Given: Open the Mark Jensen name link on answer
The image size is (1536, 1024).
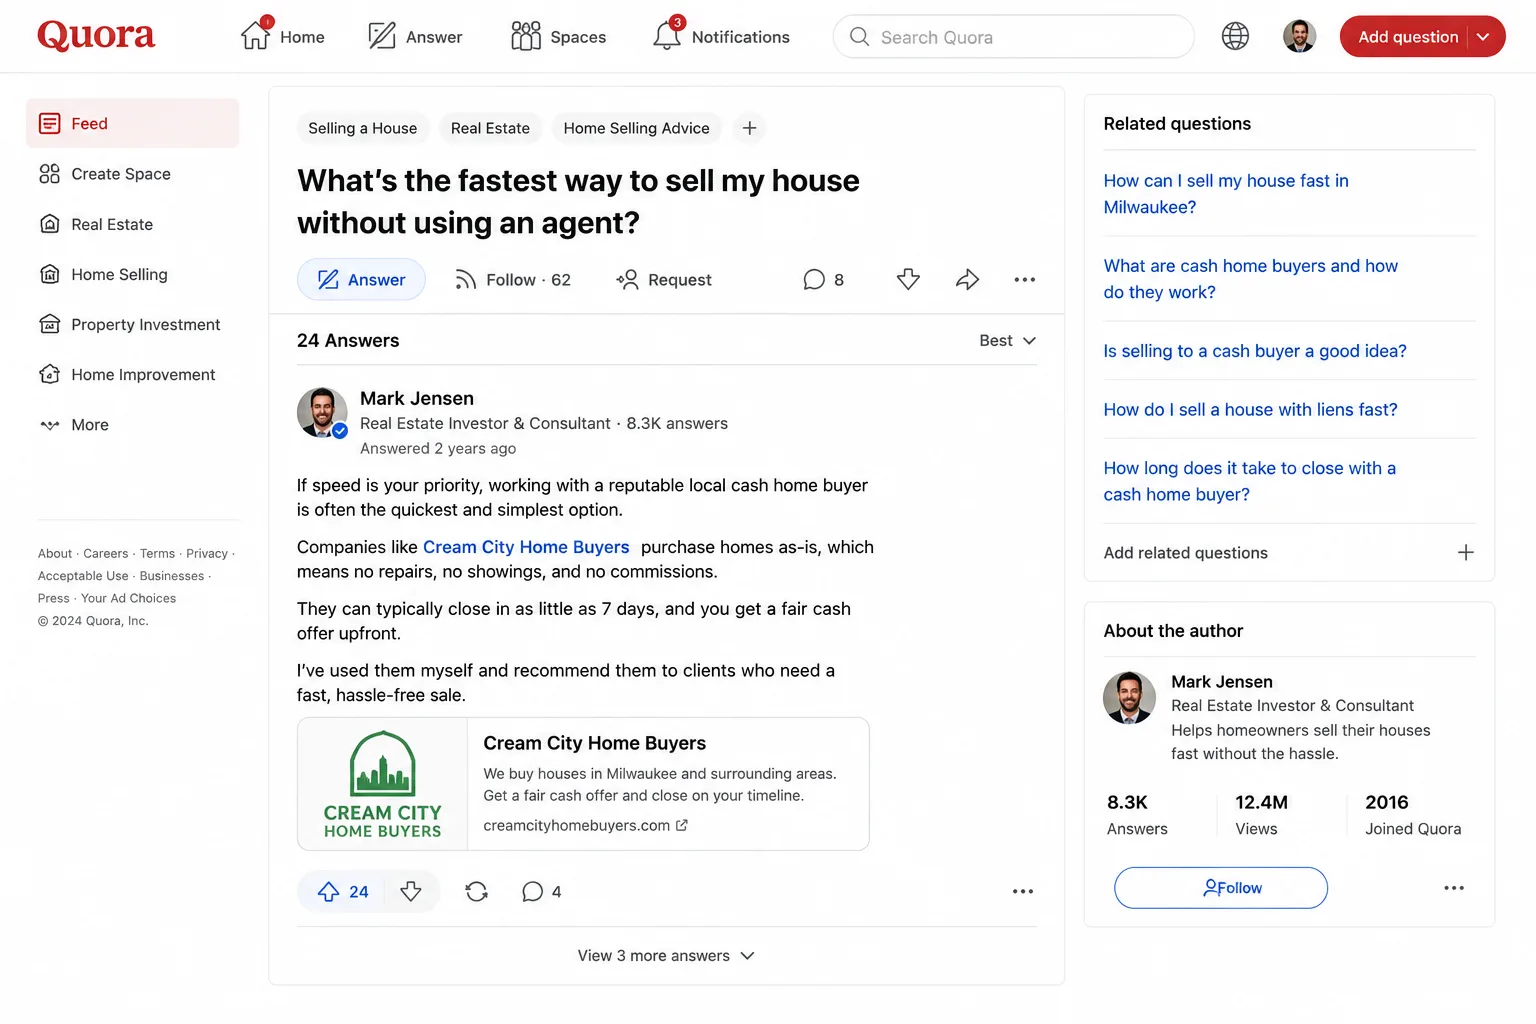Looking at the screenshot, I should tap(417, 398).
